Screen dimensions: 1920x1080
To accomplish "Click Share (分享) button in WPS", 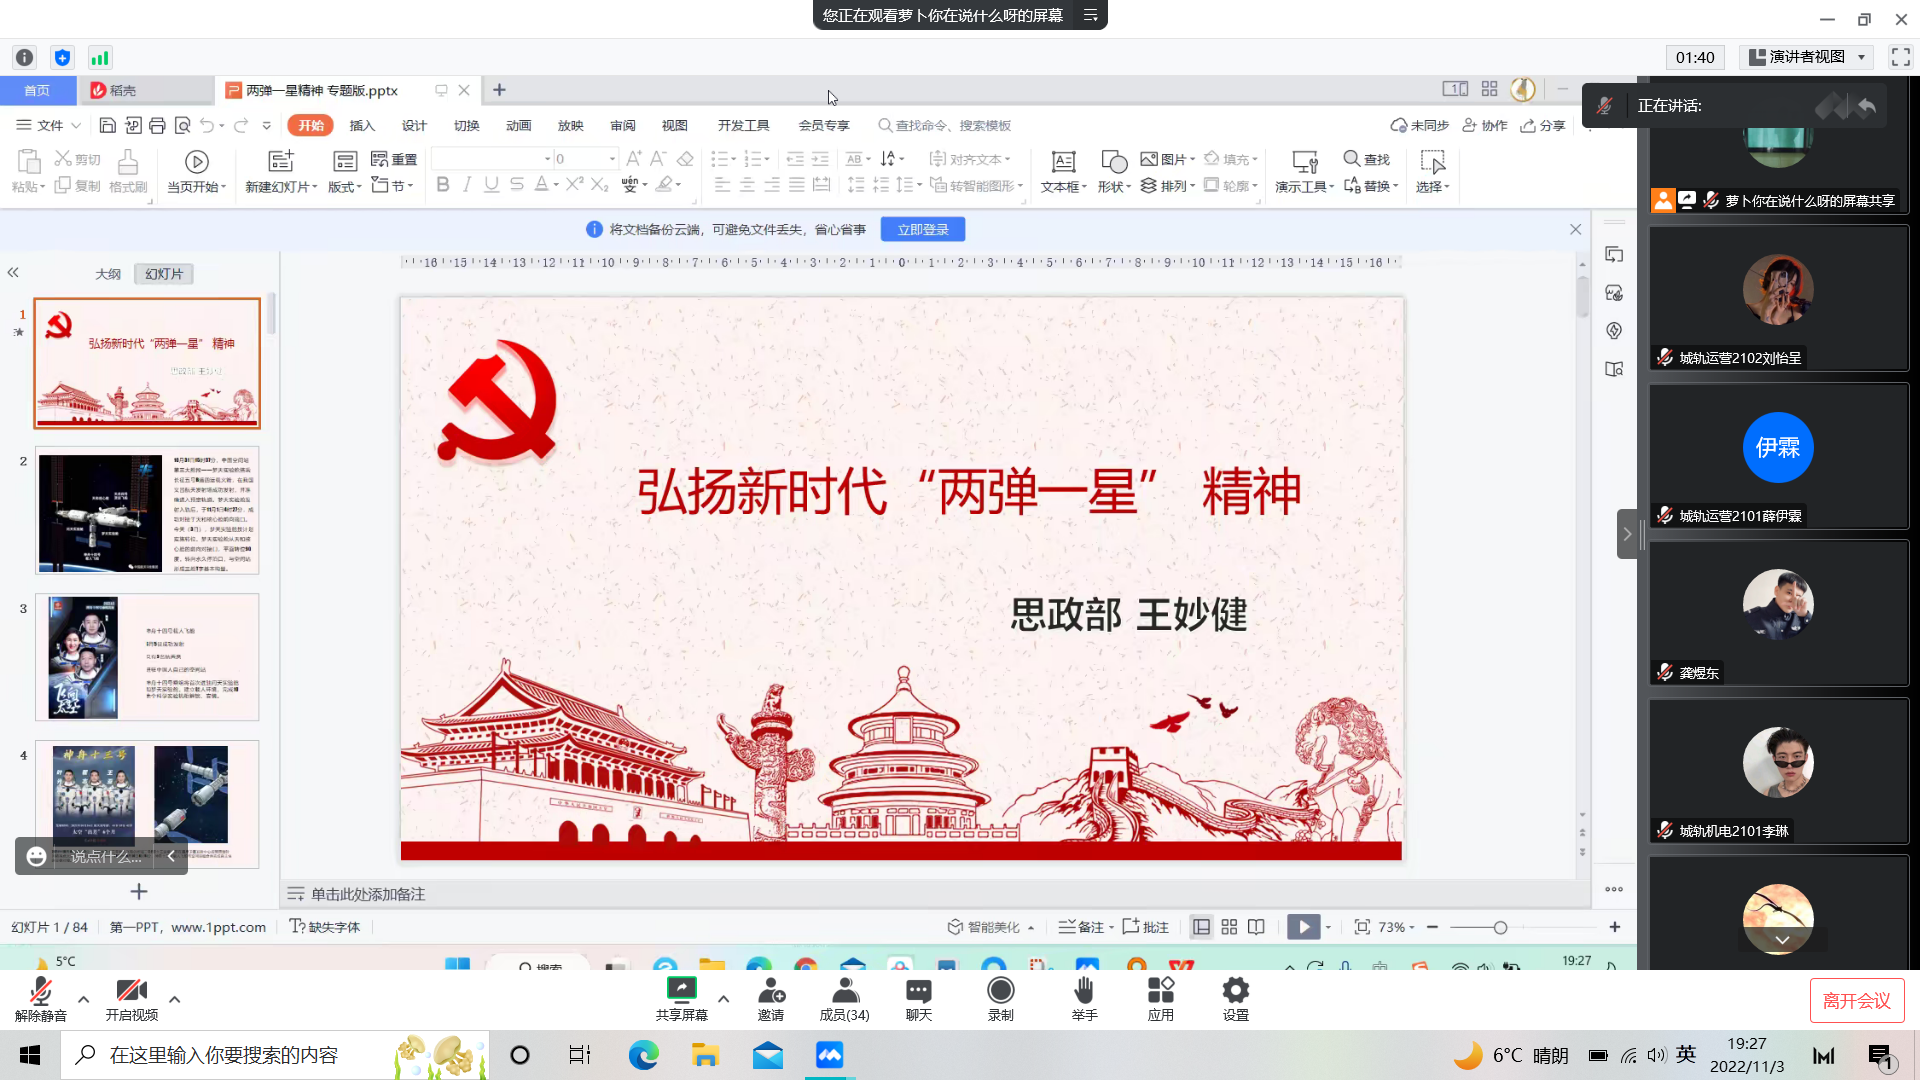I will coord(1543,125).
